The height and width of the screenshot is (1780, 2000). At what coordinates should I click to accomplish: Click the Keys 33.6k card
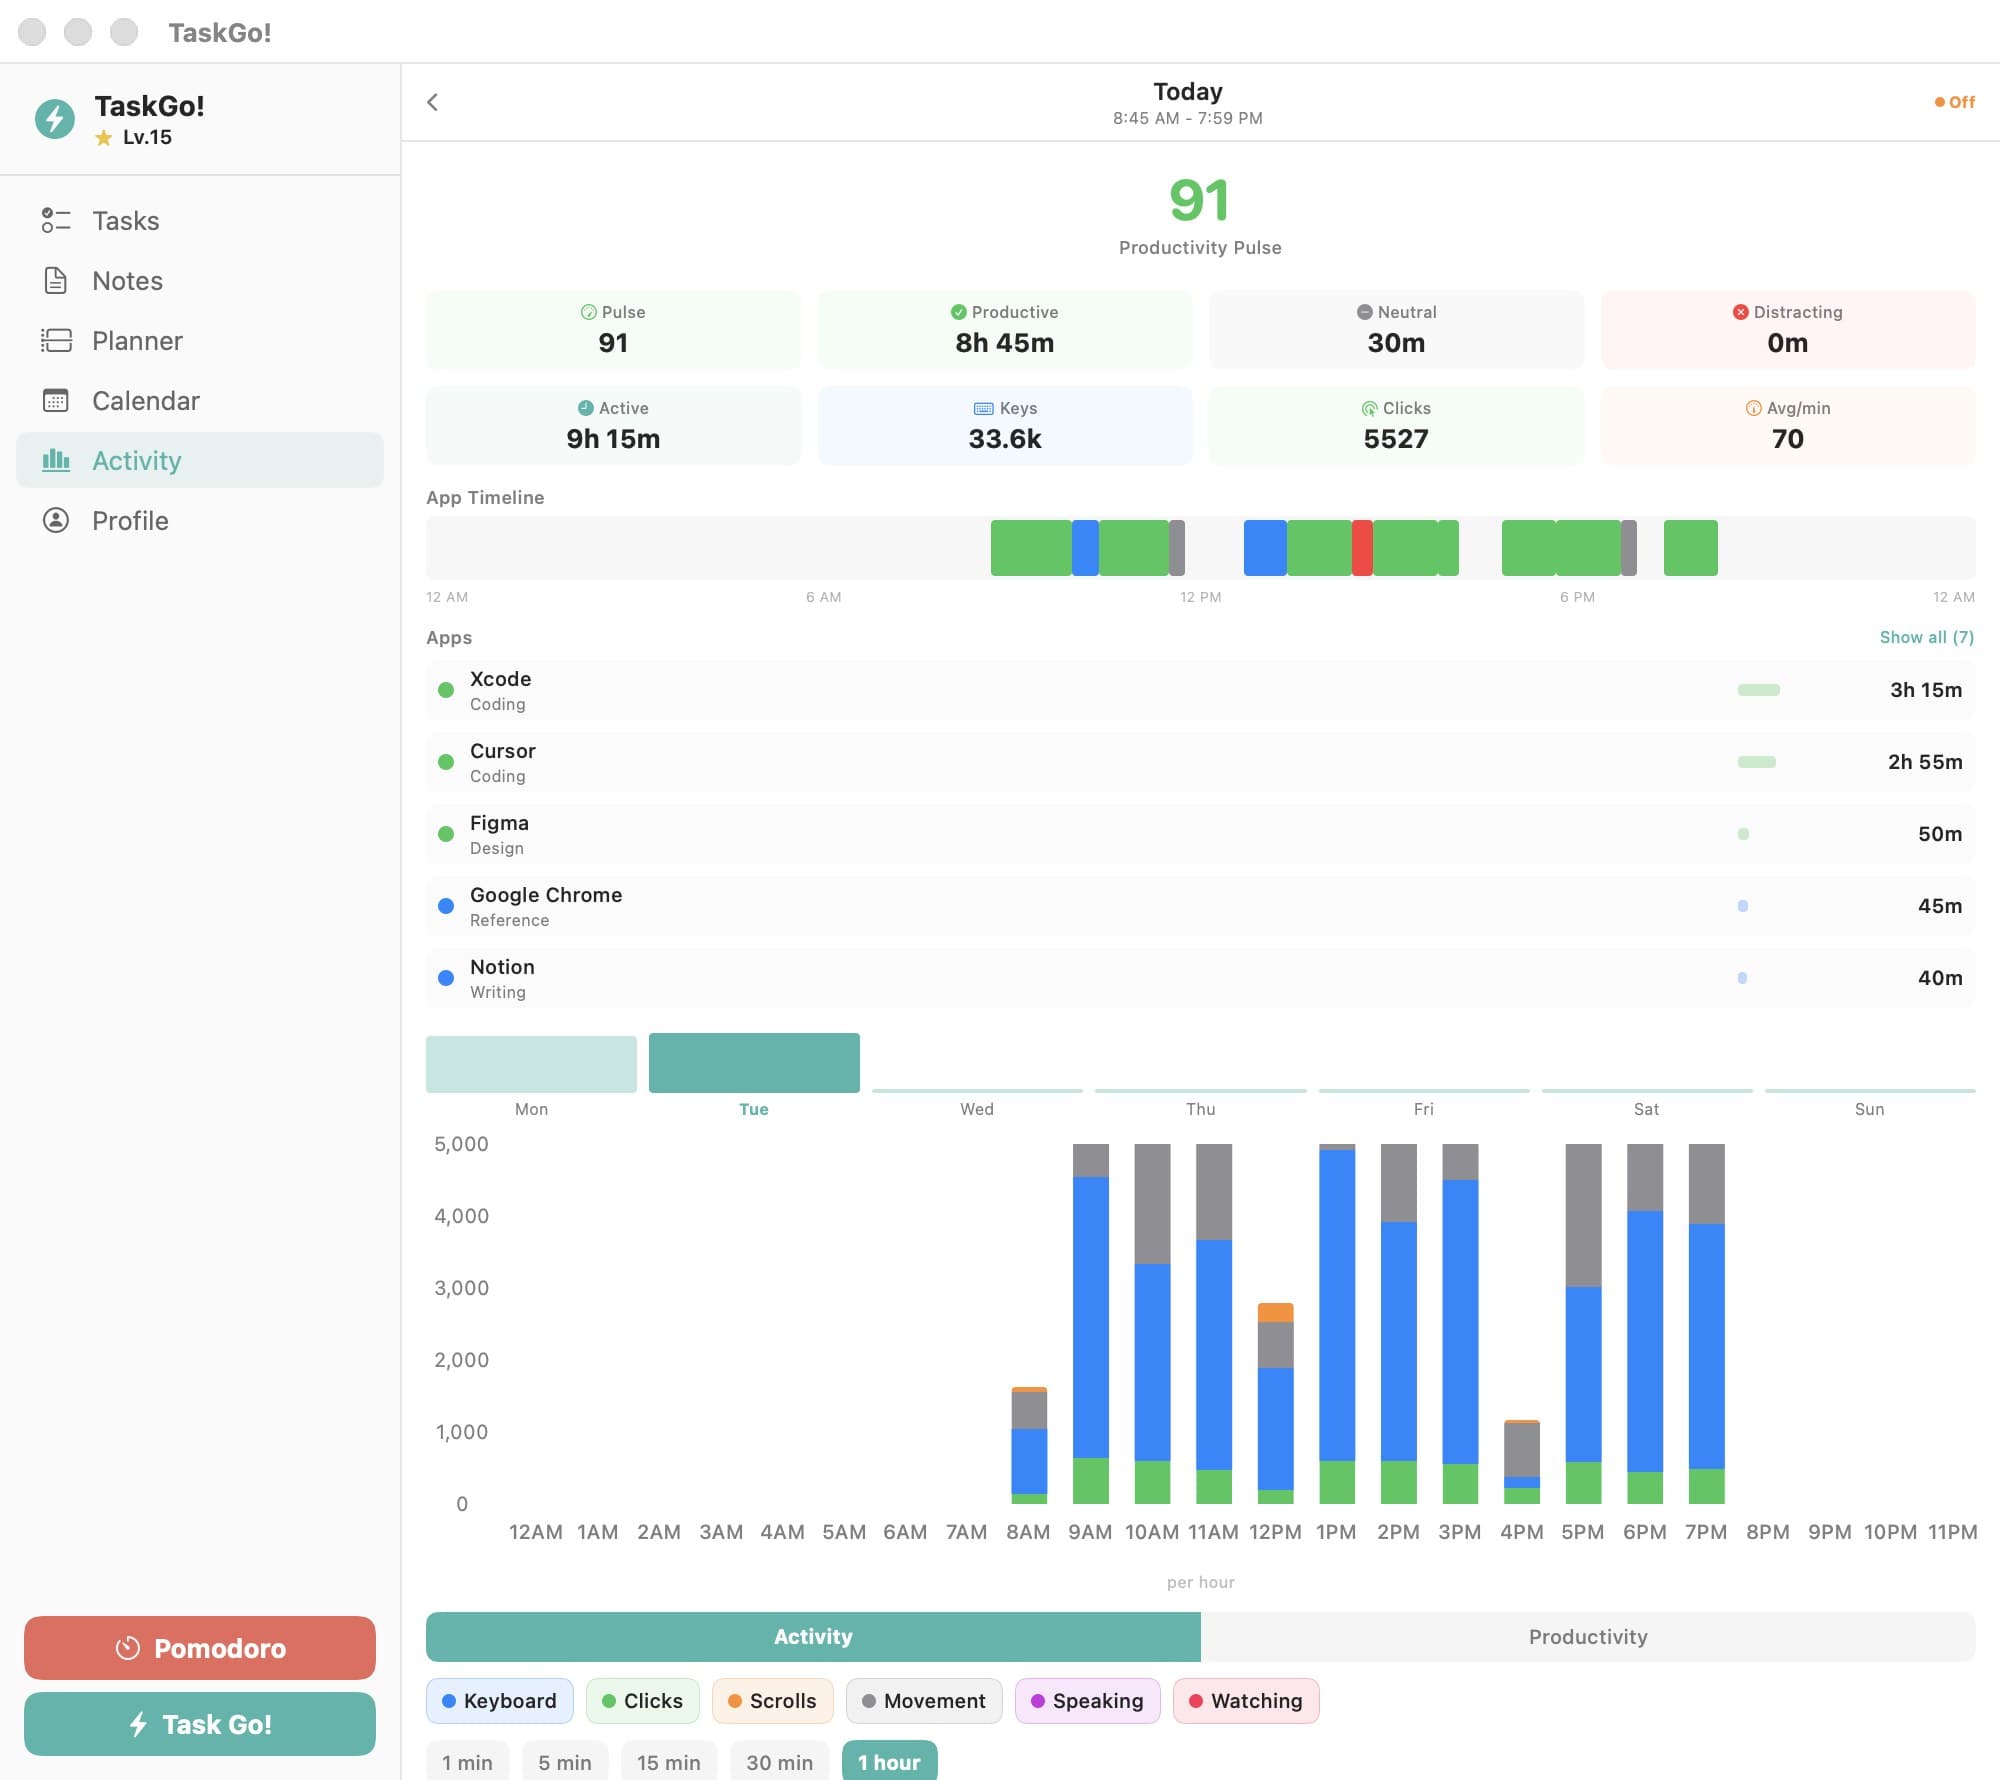(1005, 425)
